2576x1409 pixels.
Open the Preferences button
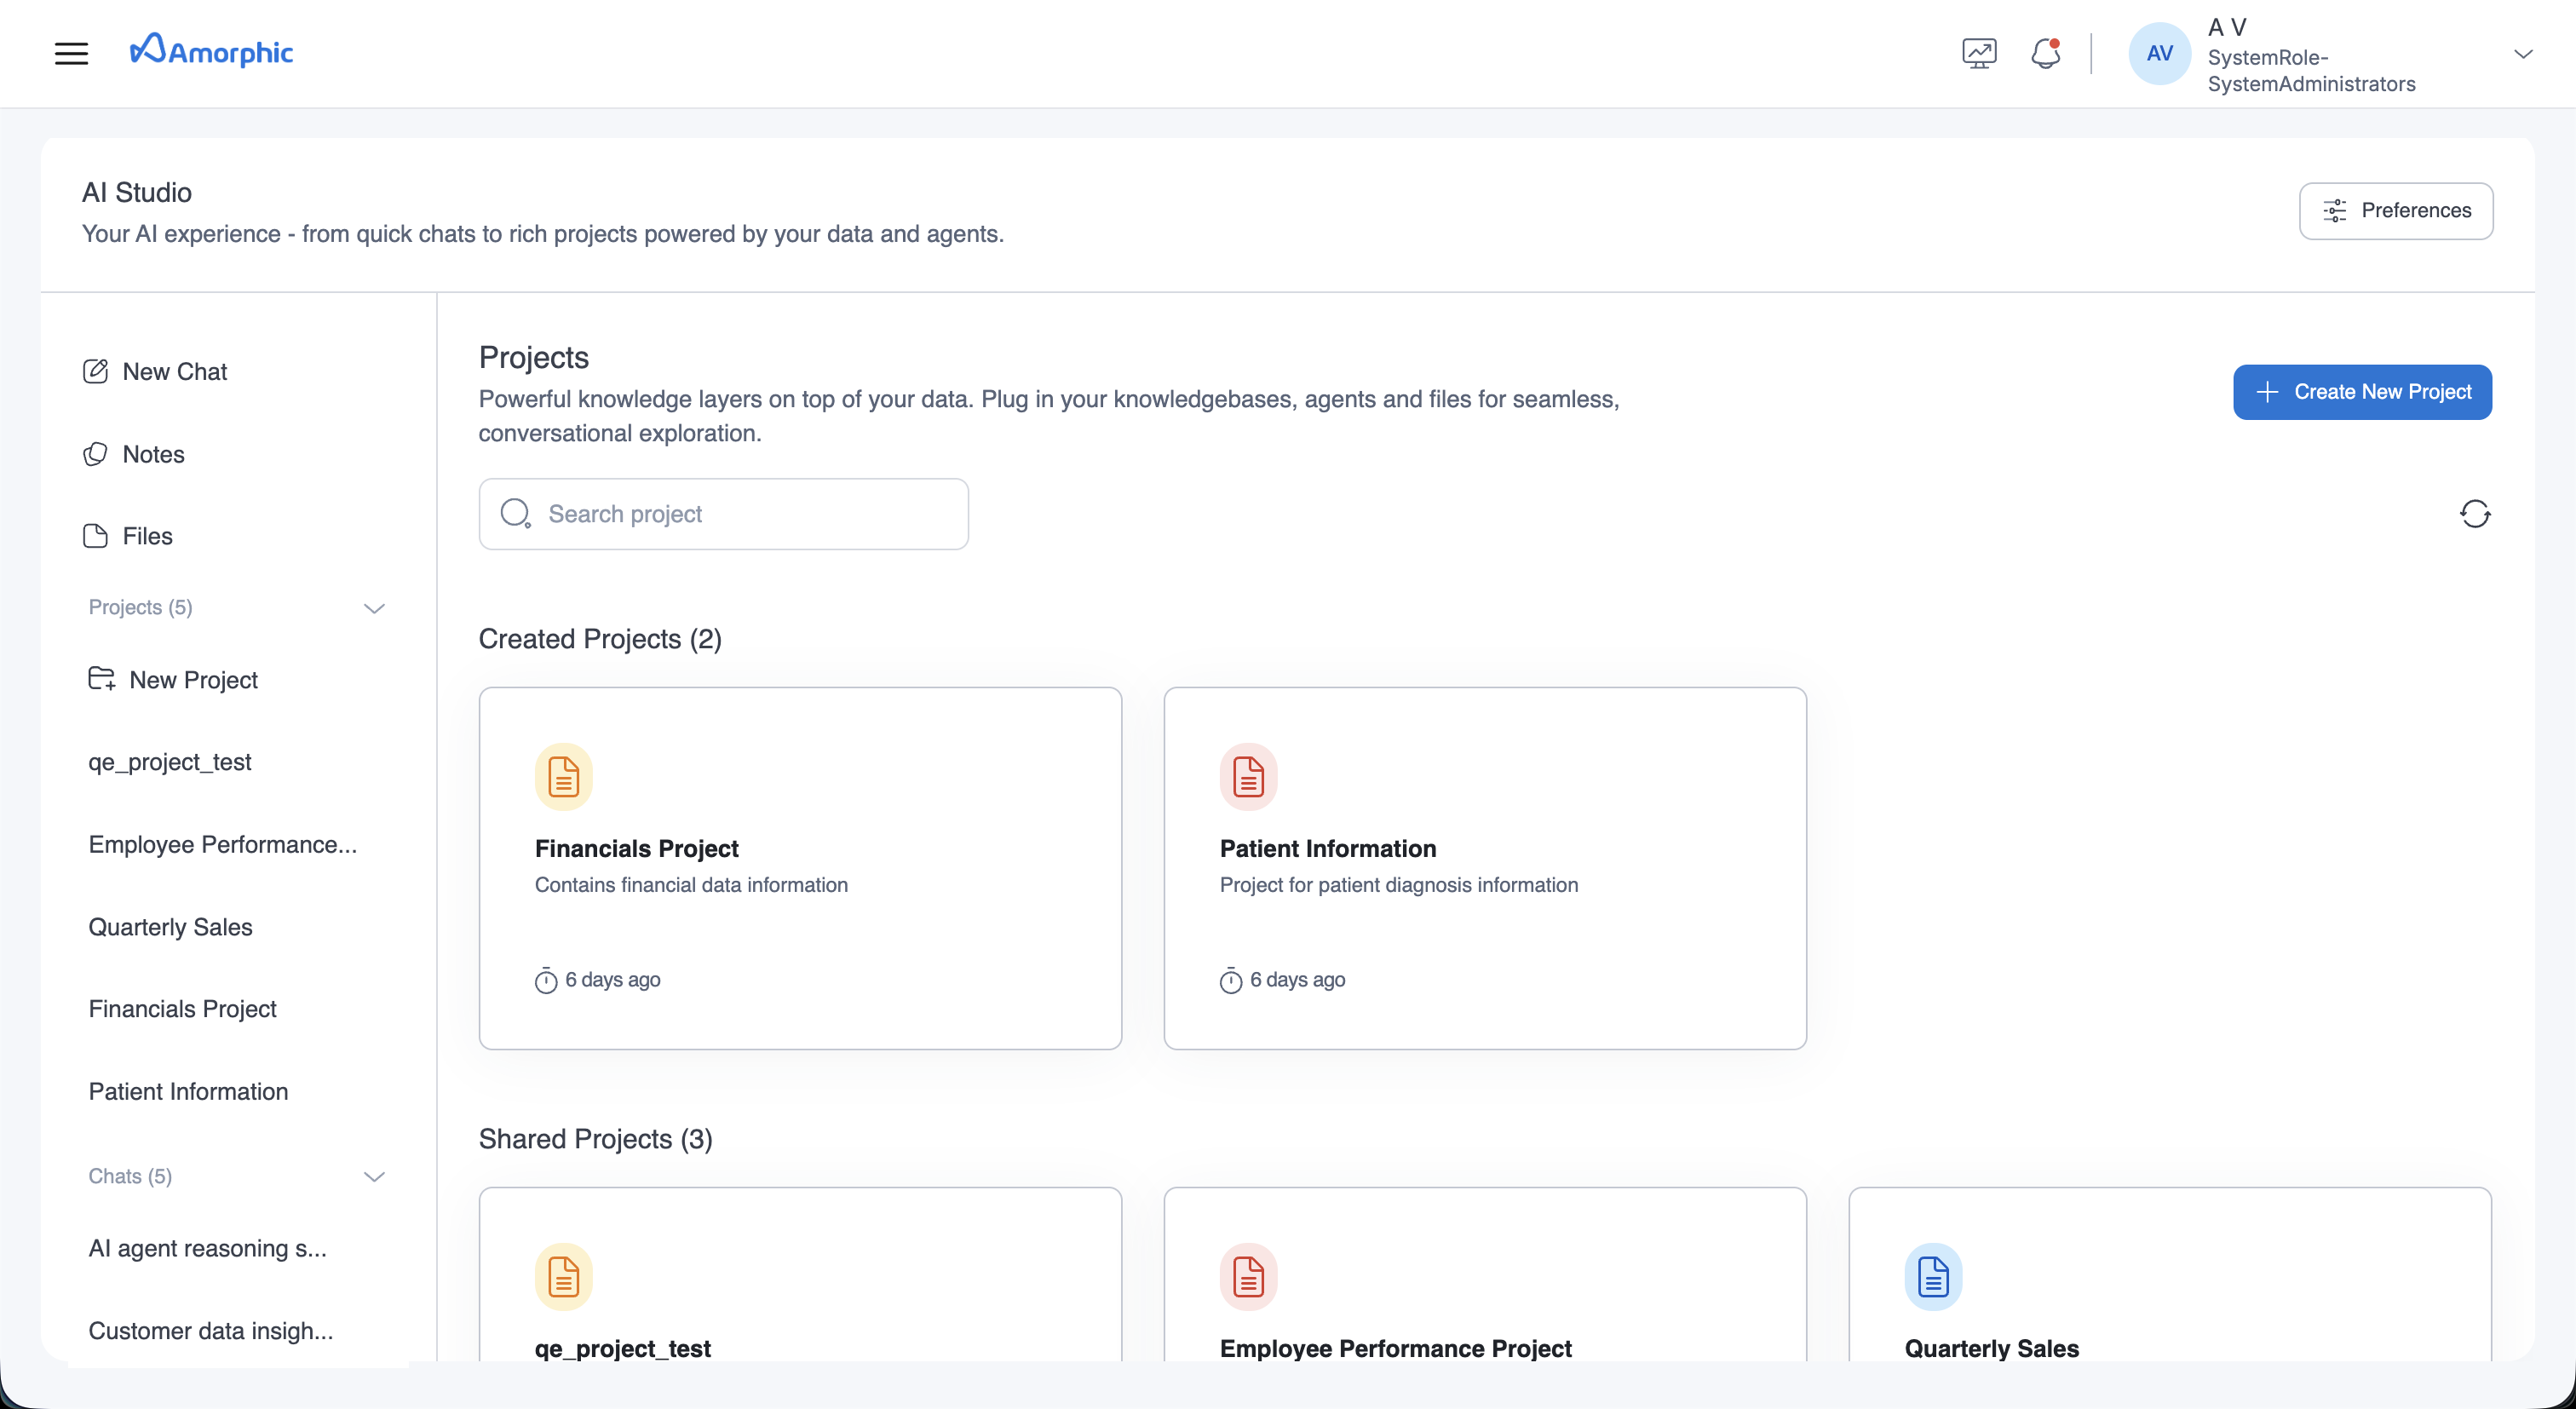click(x=2395, y=211)
